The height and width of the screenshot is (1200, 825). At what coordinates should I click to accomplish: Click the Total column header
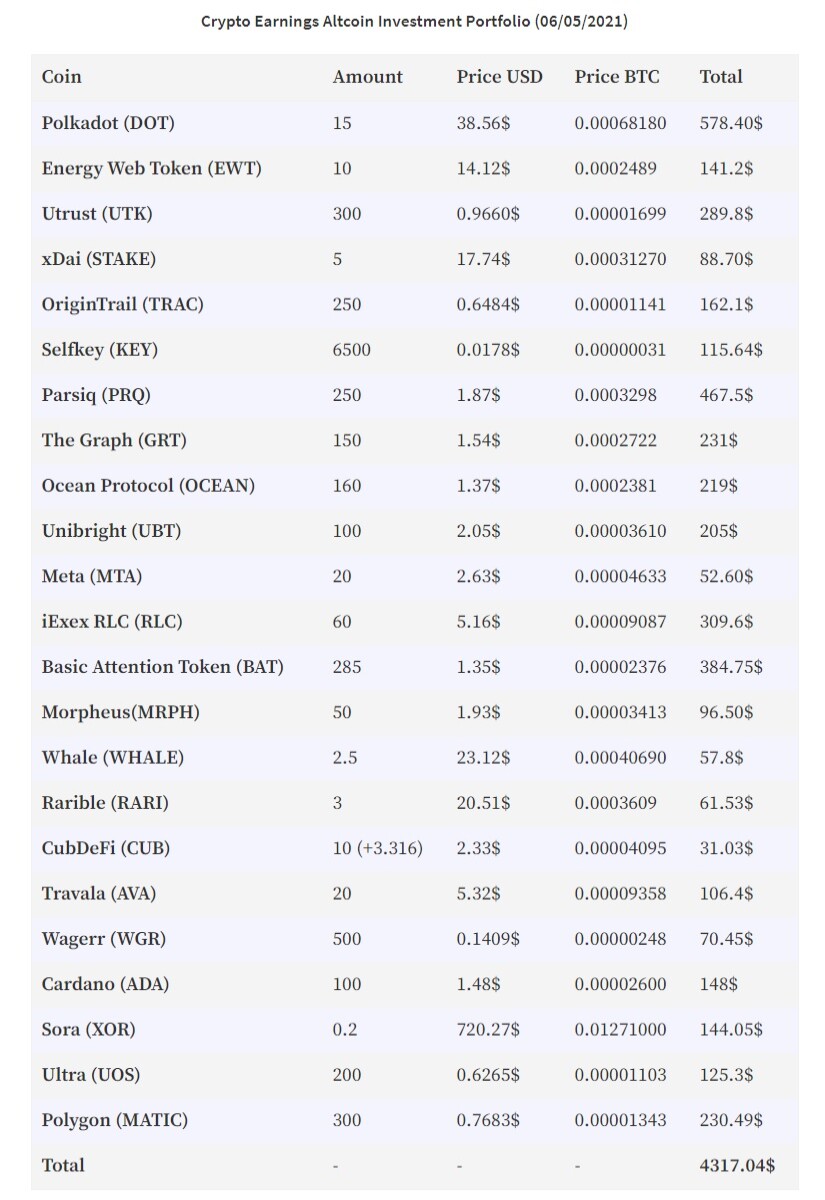[x=721, y=77]
